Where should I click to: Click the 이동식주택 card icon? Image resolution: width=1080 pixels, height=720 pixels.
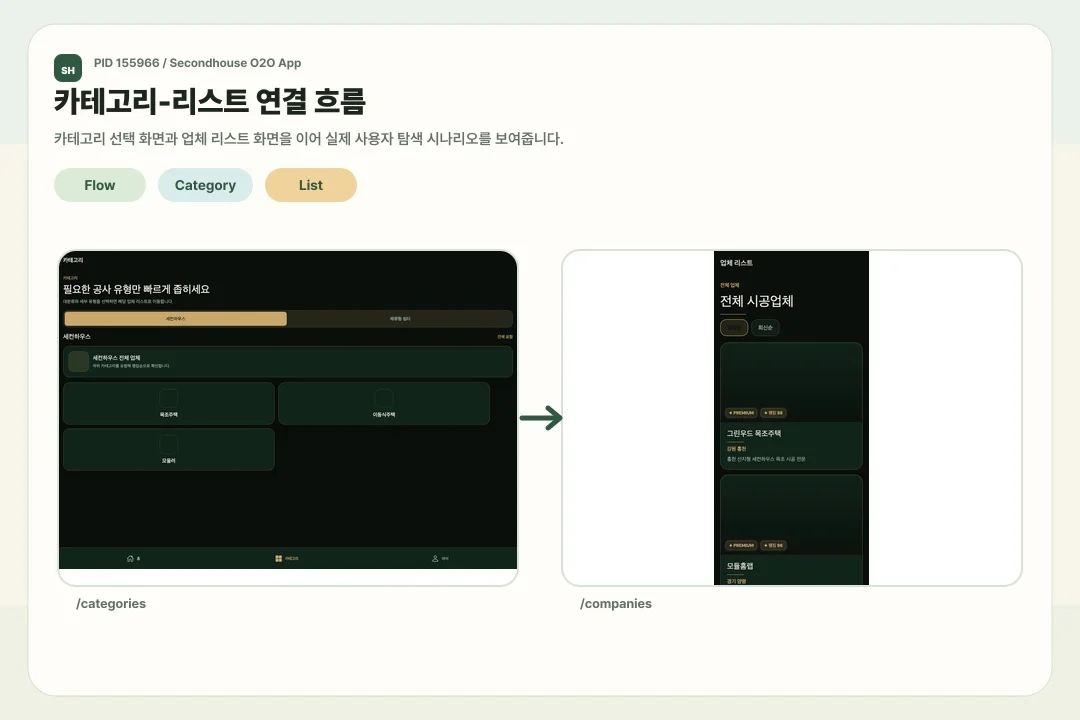[x=384, y=398]
